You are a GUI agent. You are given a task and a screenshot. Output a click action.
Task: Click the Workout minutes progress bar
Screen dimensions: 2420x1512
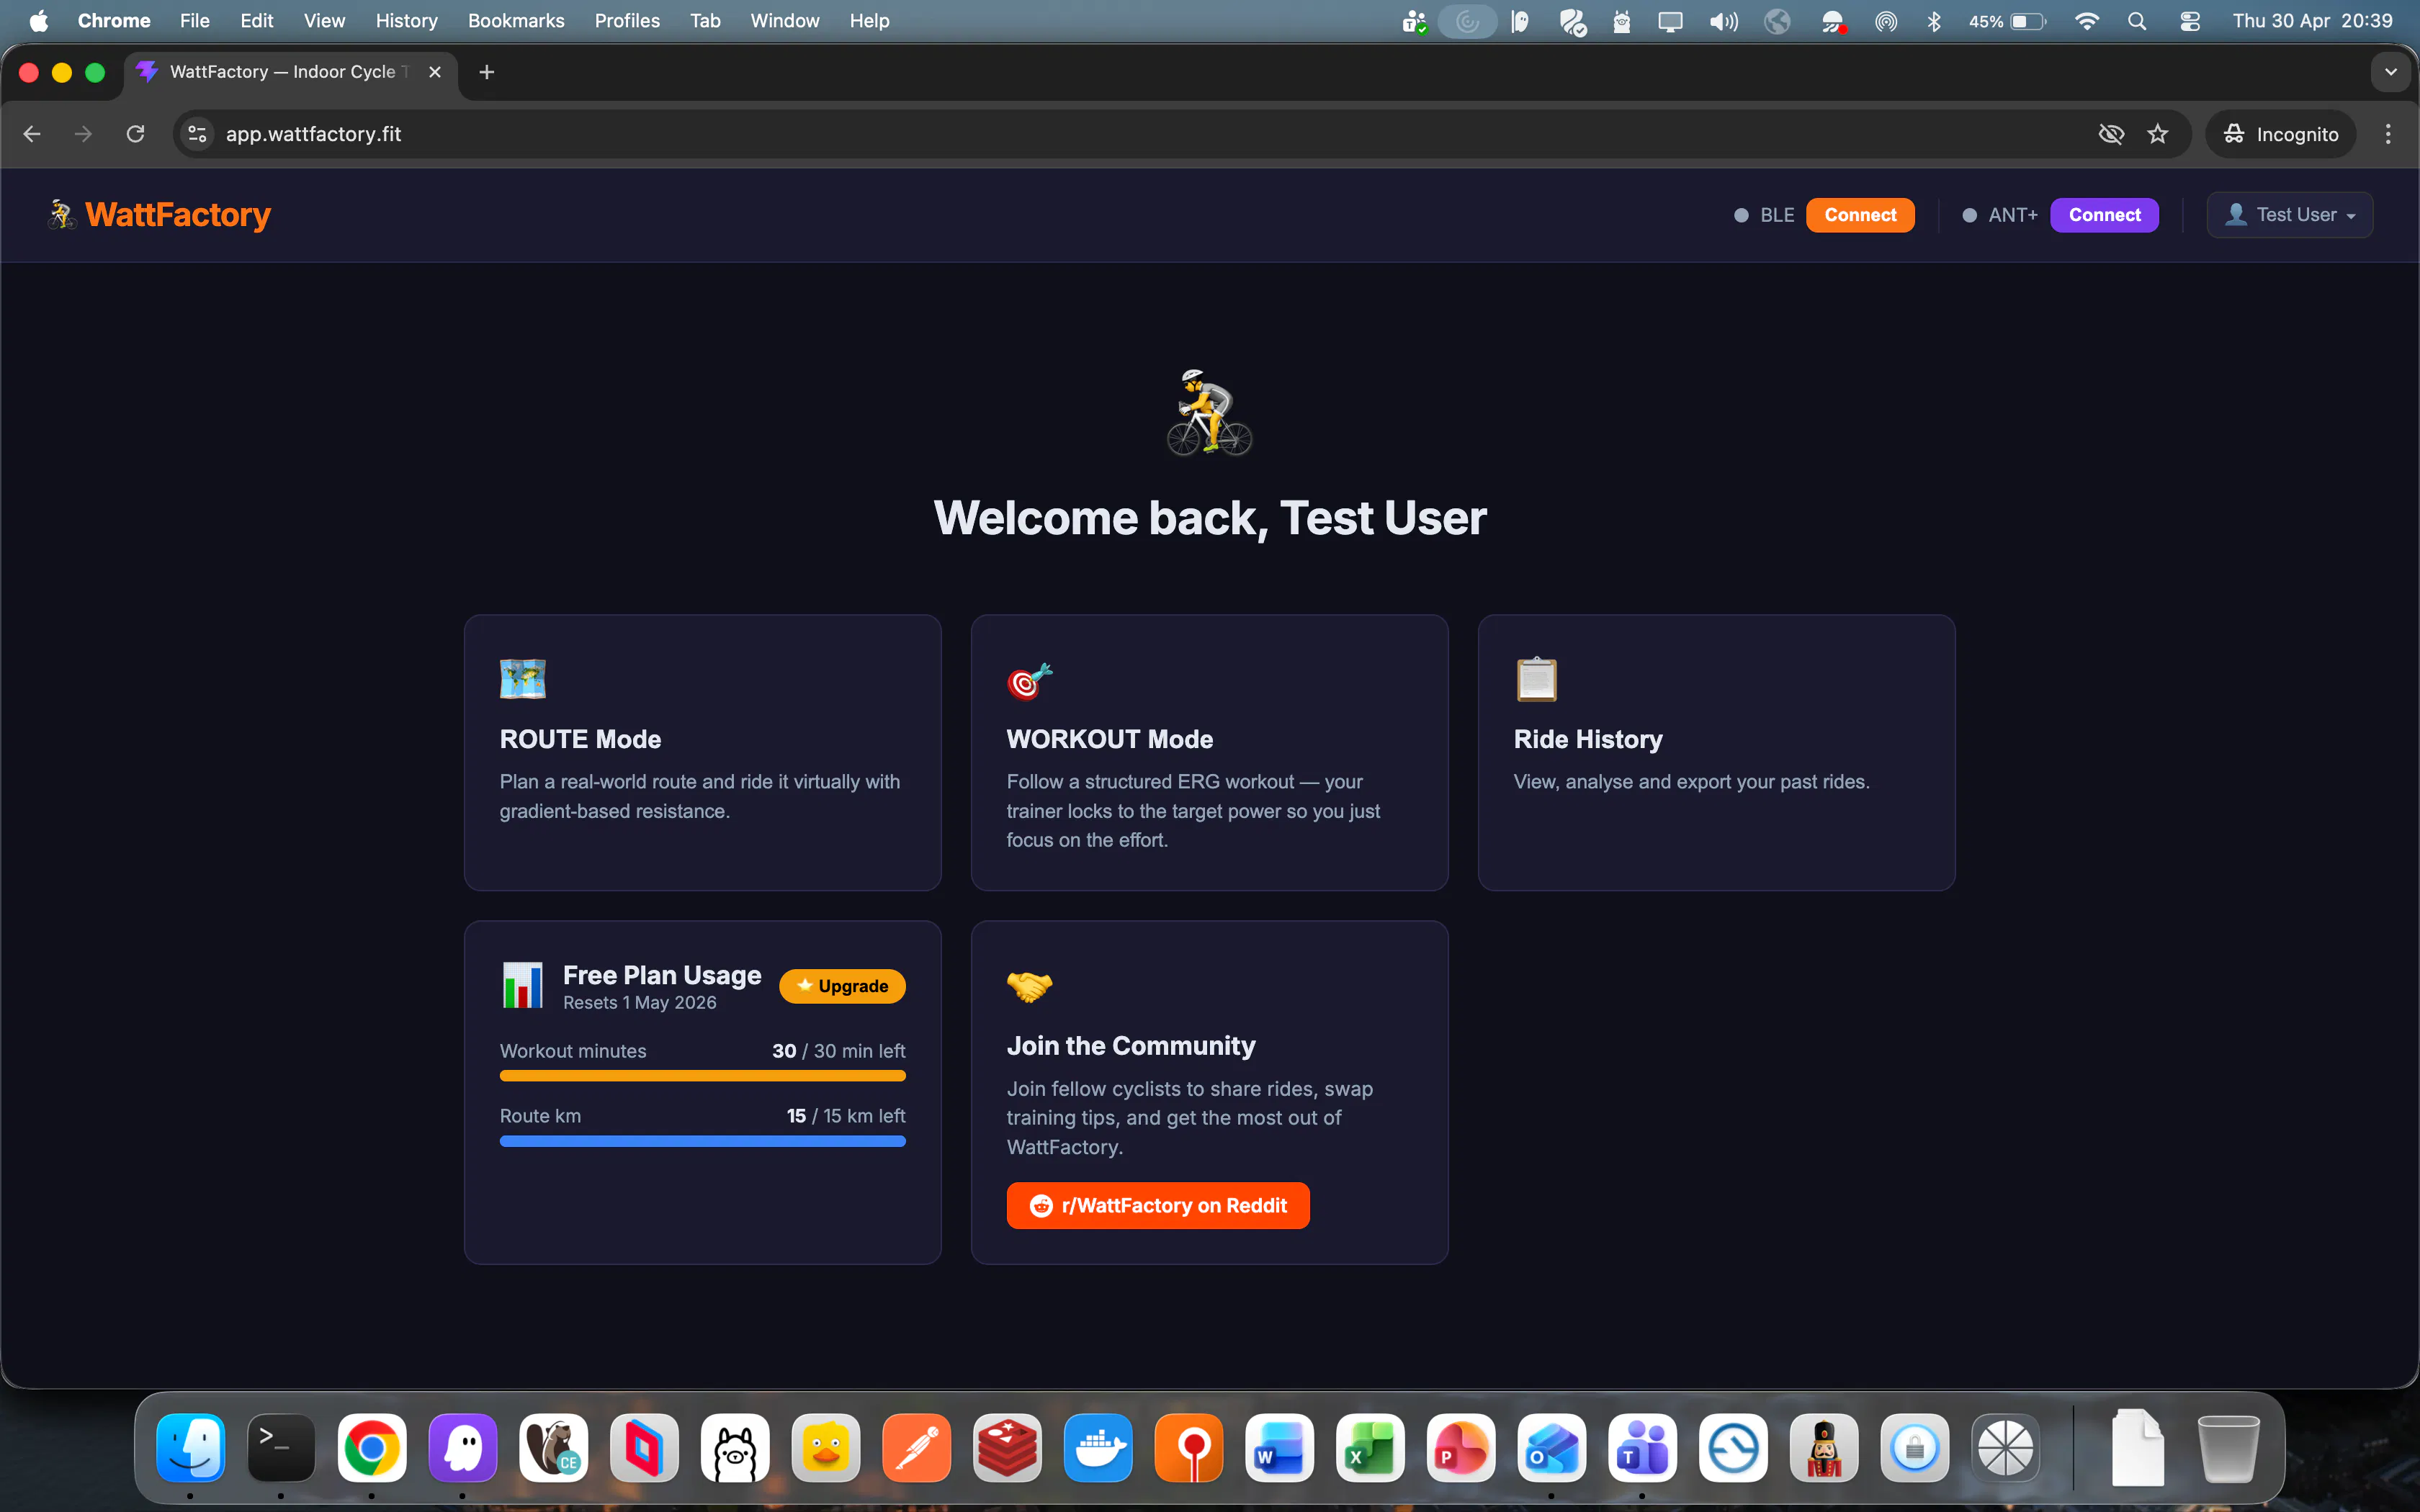click(x=702, y=1076)
